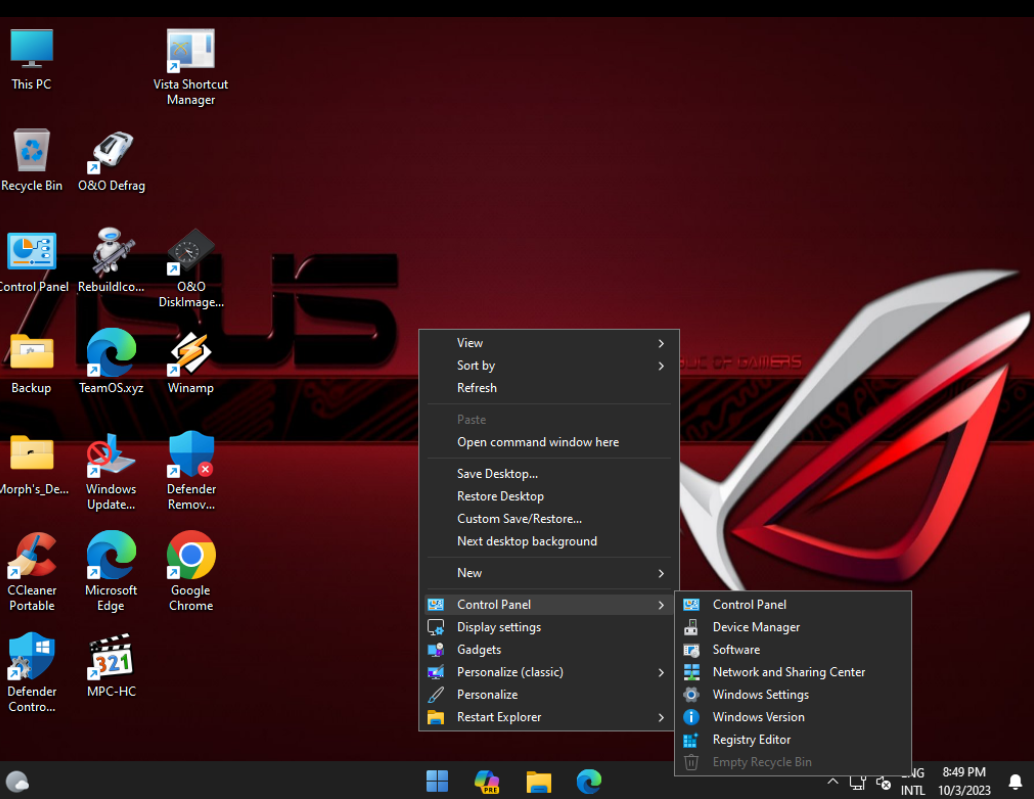Select Control Panel desktop icon
This screenshot has width=1034, height=799.
[33, 261]
